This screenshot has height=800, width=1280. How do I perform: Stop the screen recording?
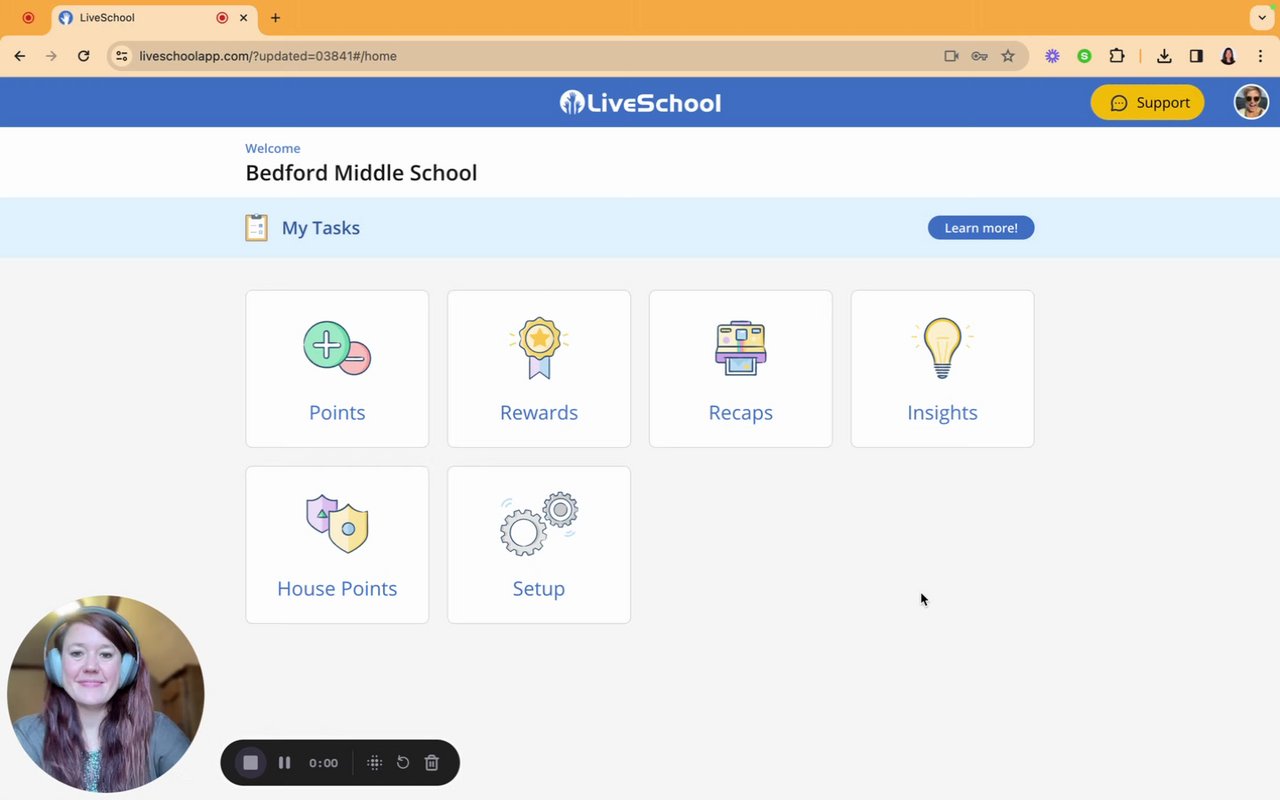point(251,763)
